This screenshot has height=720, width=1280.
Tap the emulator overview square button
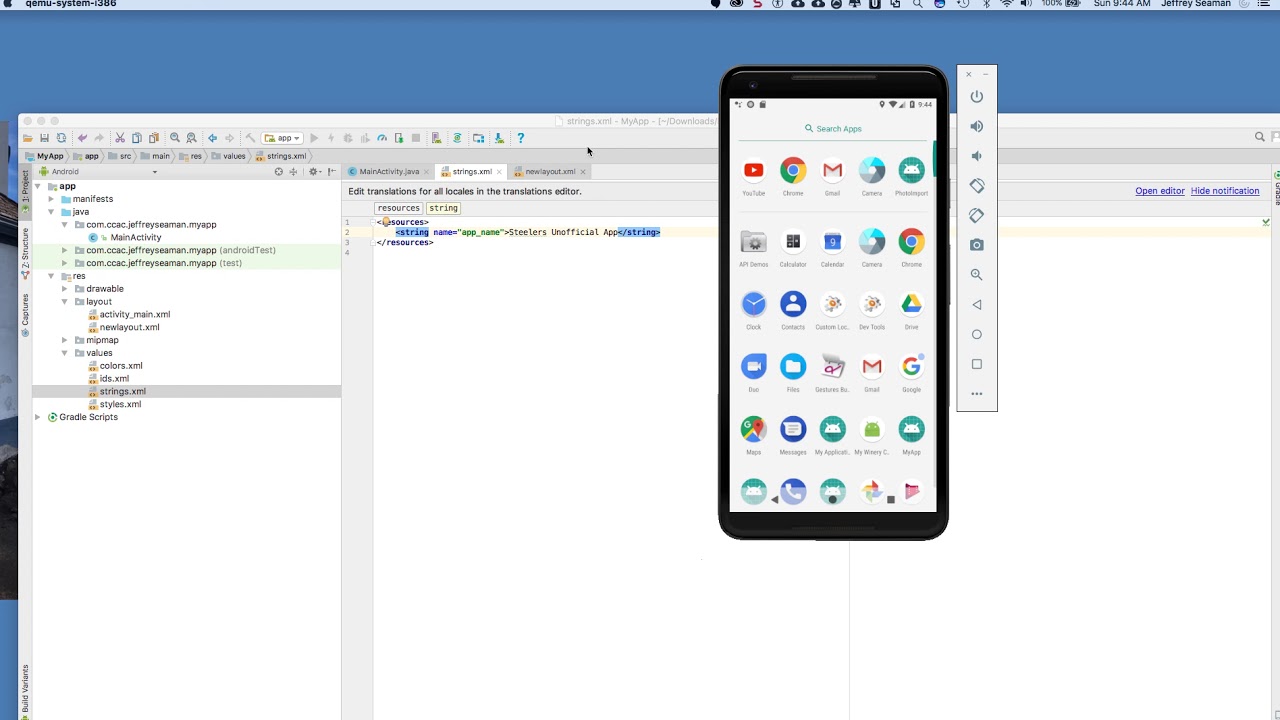(977, 364)
